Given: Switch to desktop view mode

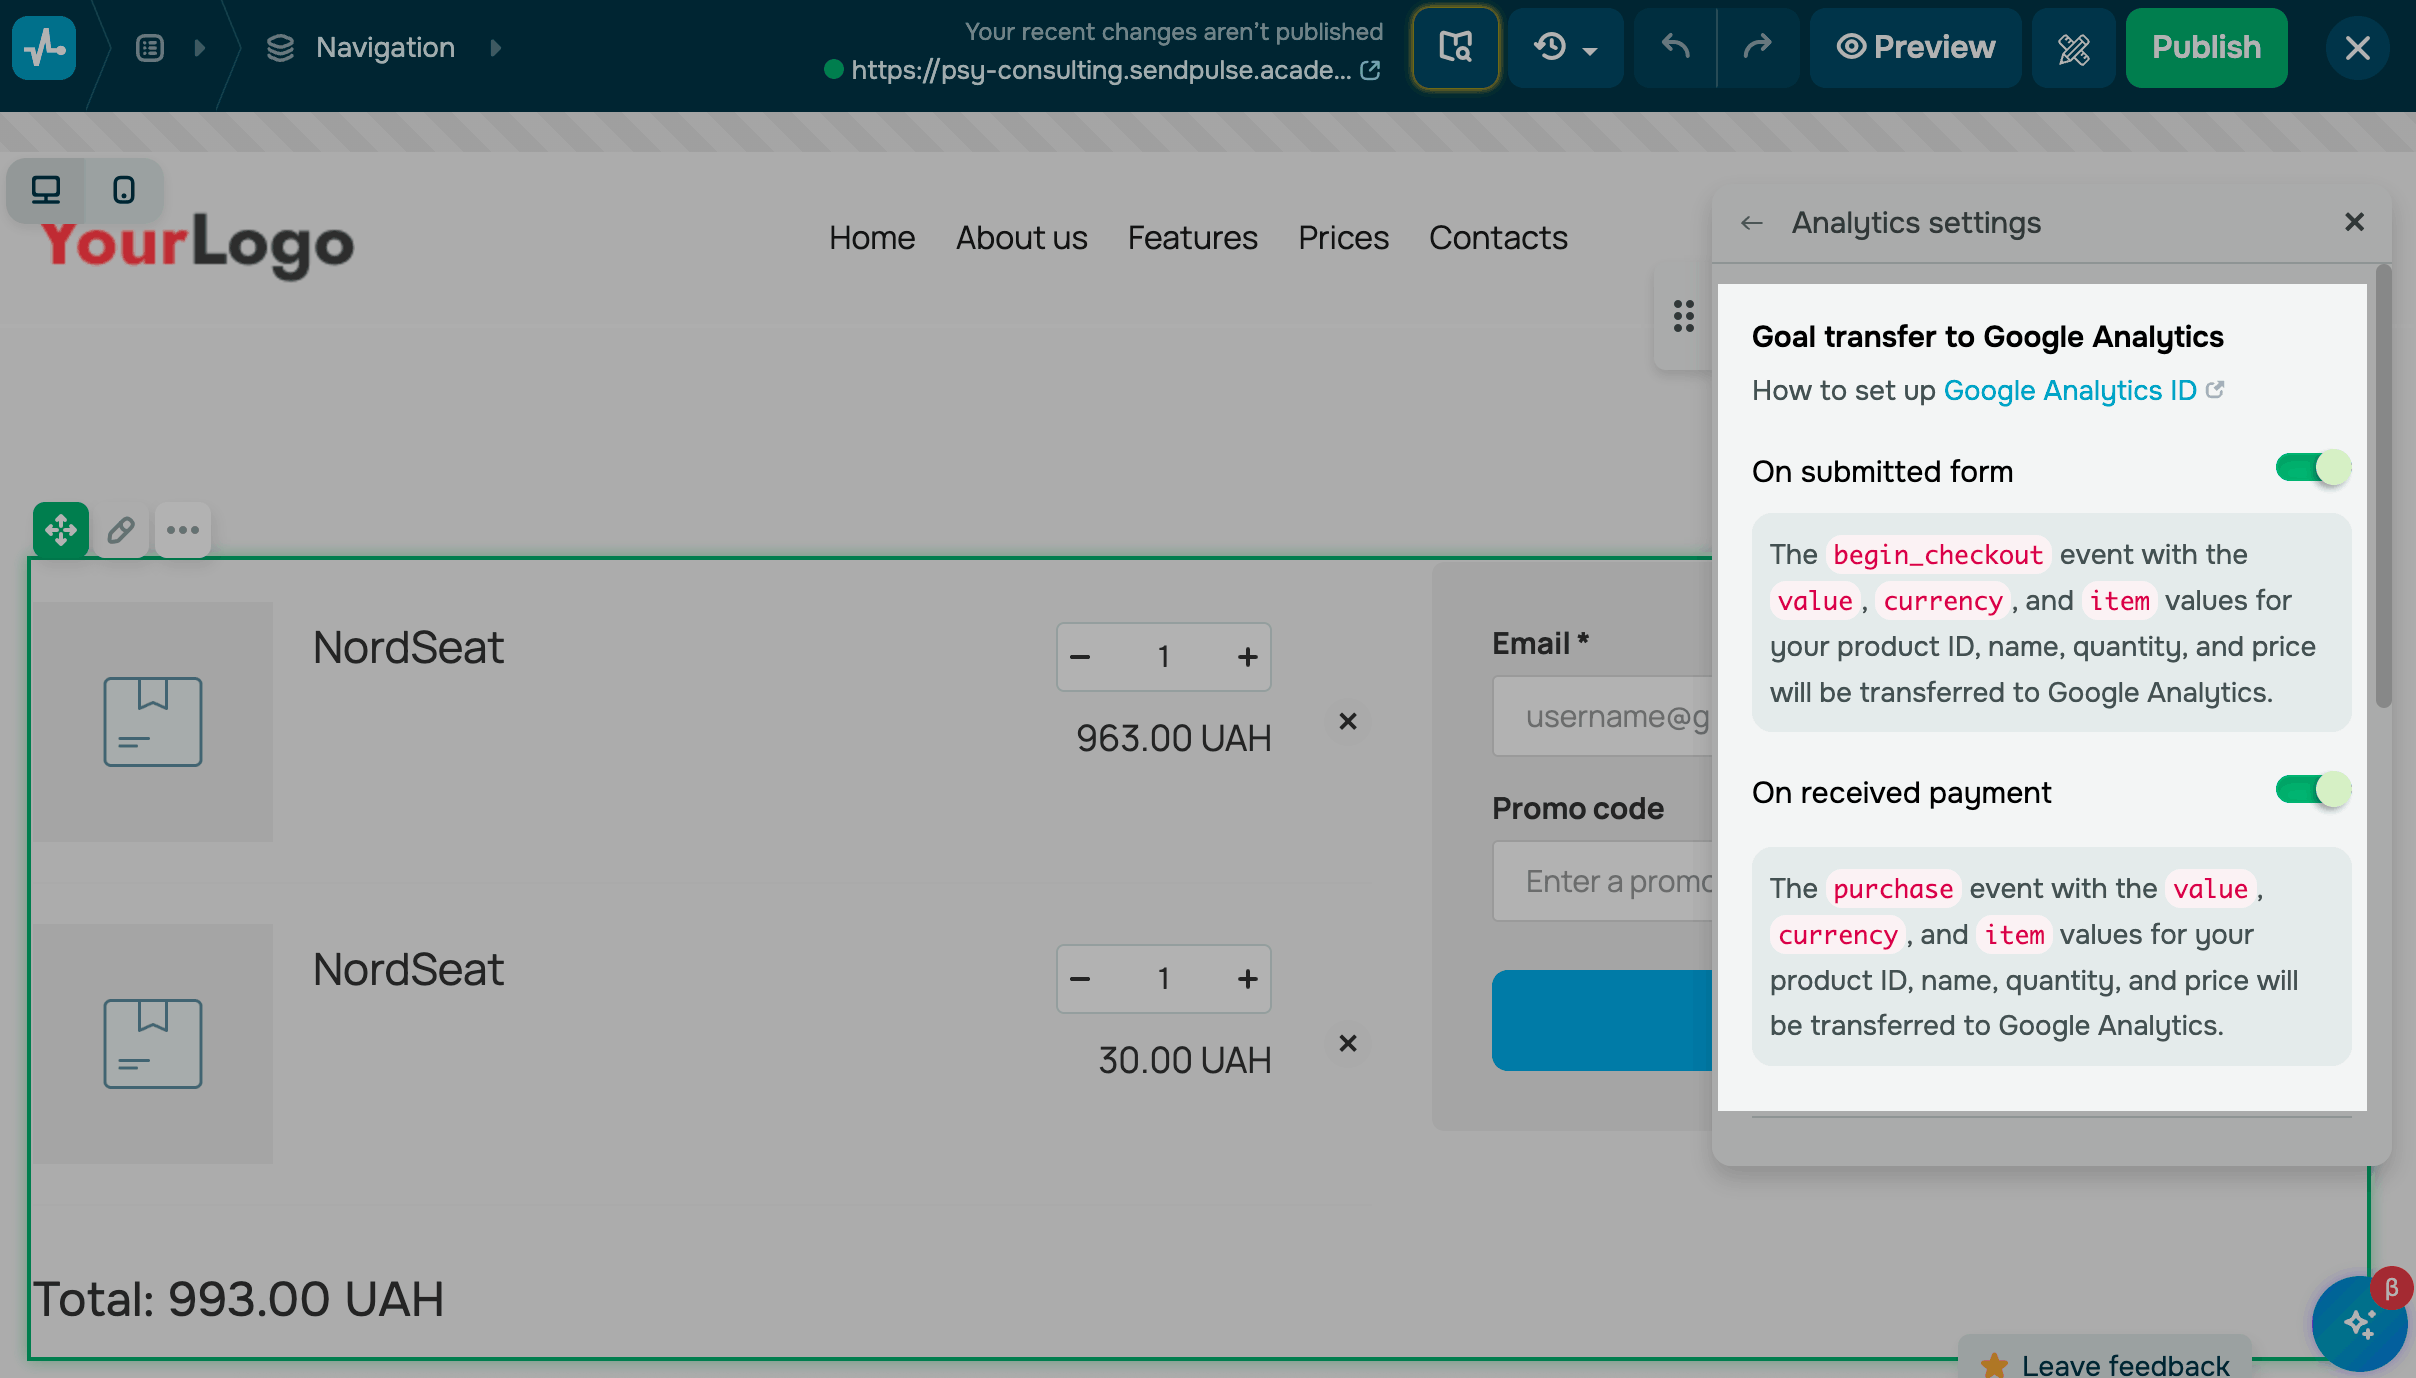Looking at the screenshot, I should tap(46, 190).
